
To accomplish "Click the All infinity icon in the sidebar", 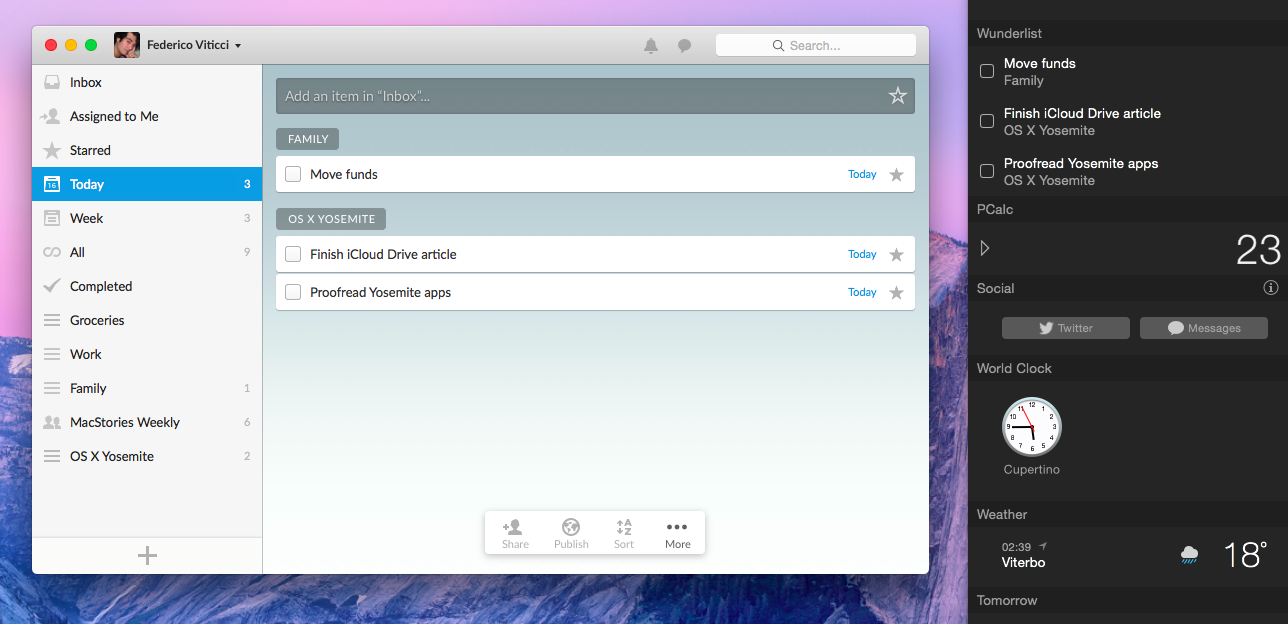I will [52, 252].
